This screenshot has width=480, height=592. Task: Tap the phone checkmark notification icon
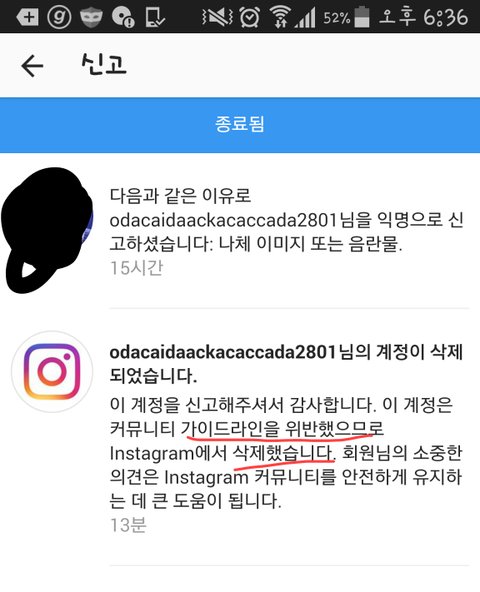click(x=155, y=17)
